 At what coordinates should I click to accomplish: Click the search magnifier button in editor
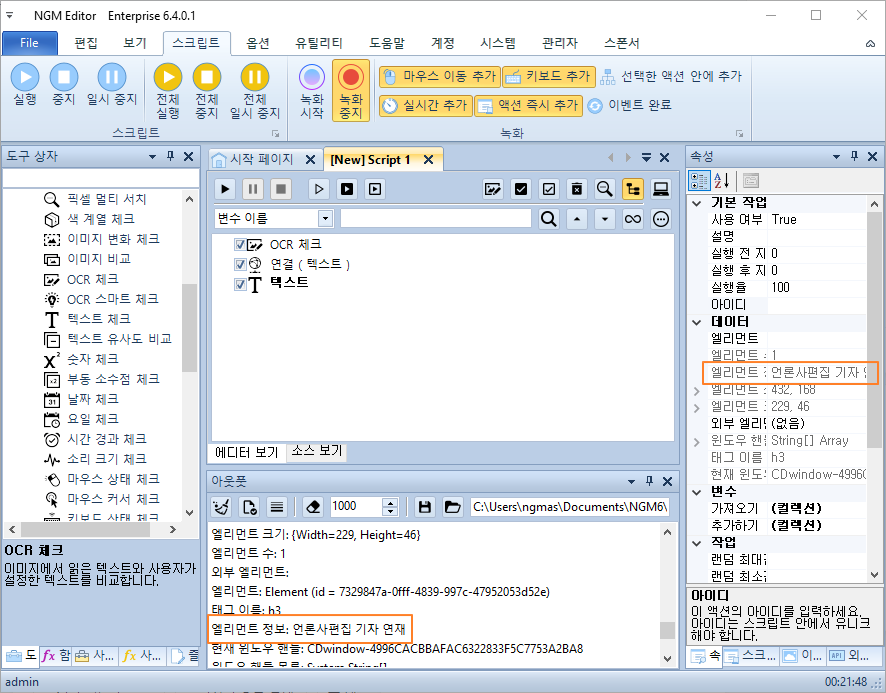[548, 219]
